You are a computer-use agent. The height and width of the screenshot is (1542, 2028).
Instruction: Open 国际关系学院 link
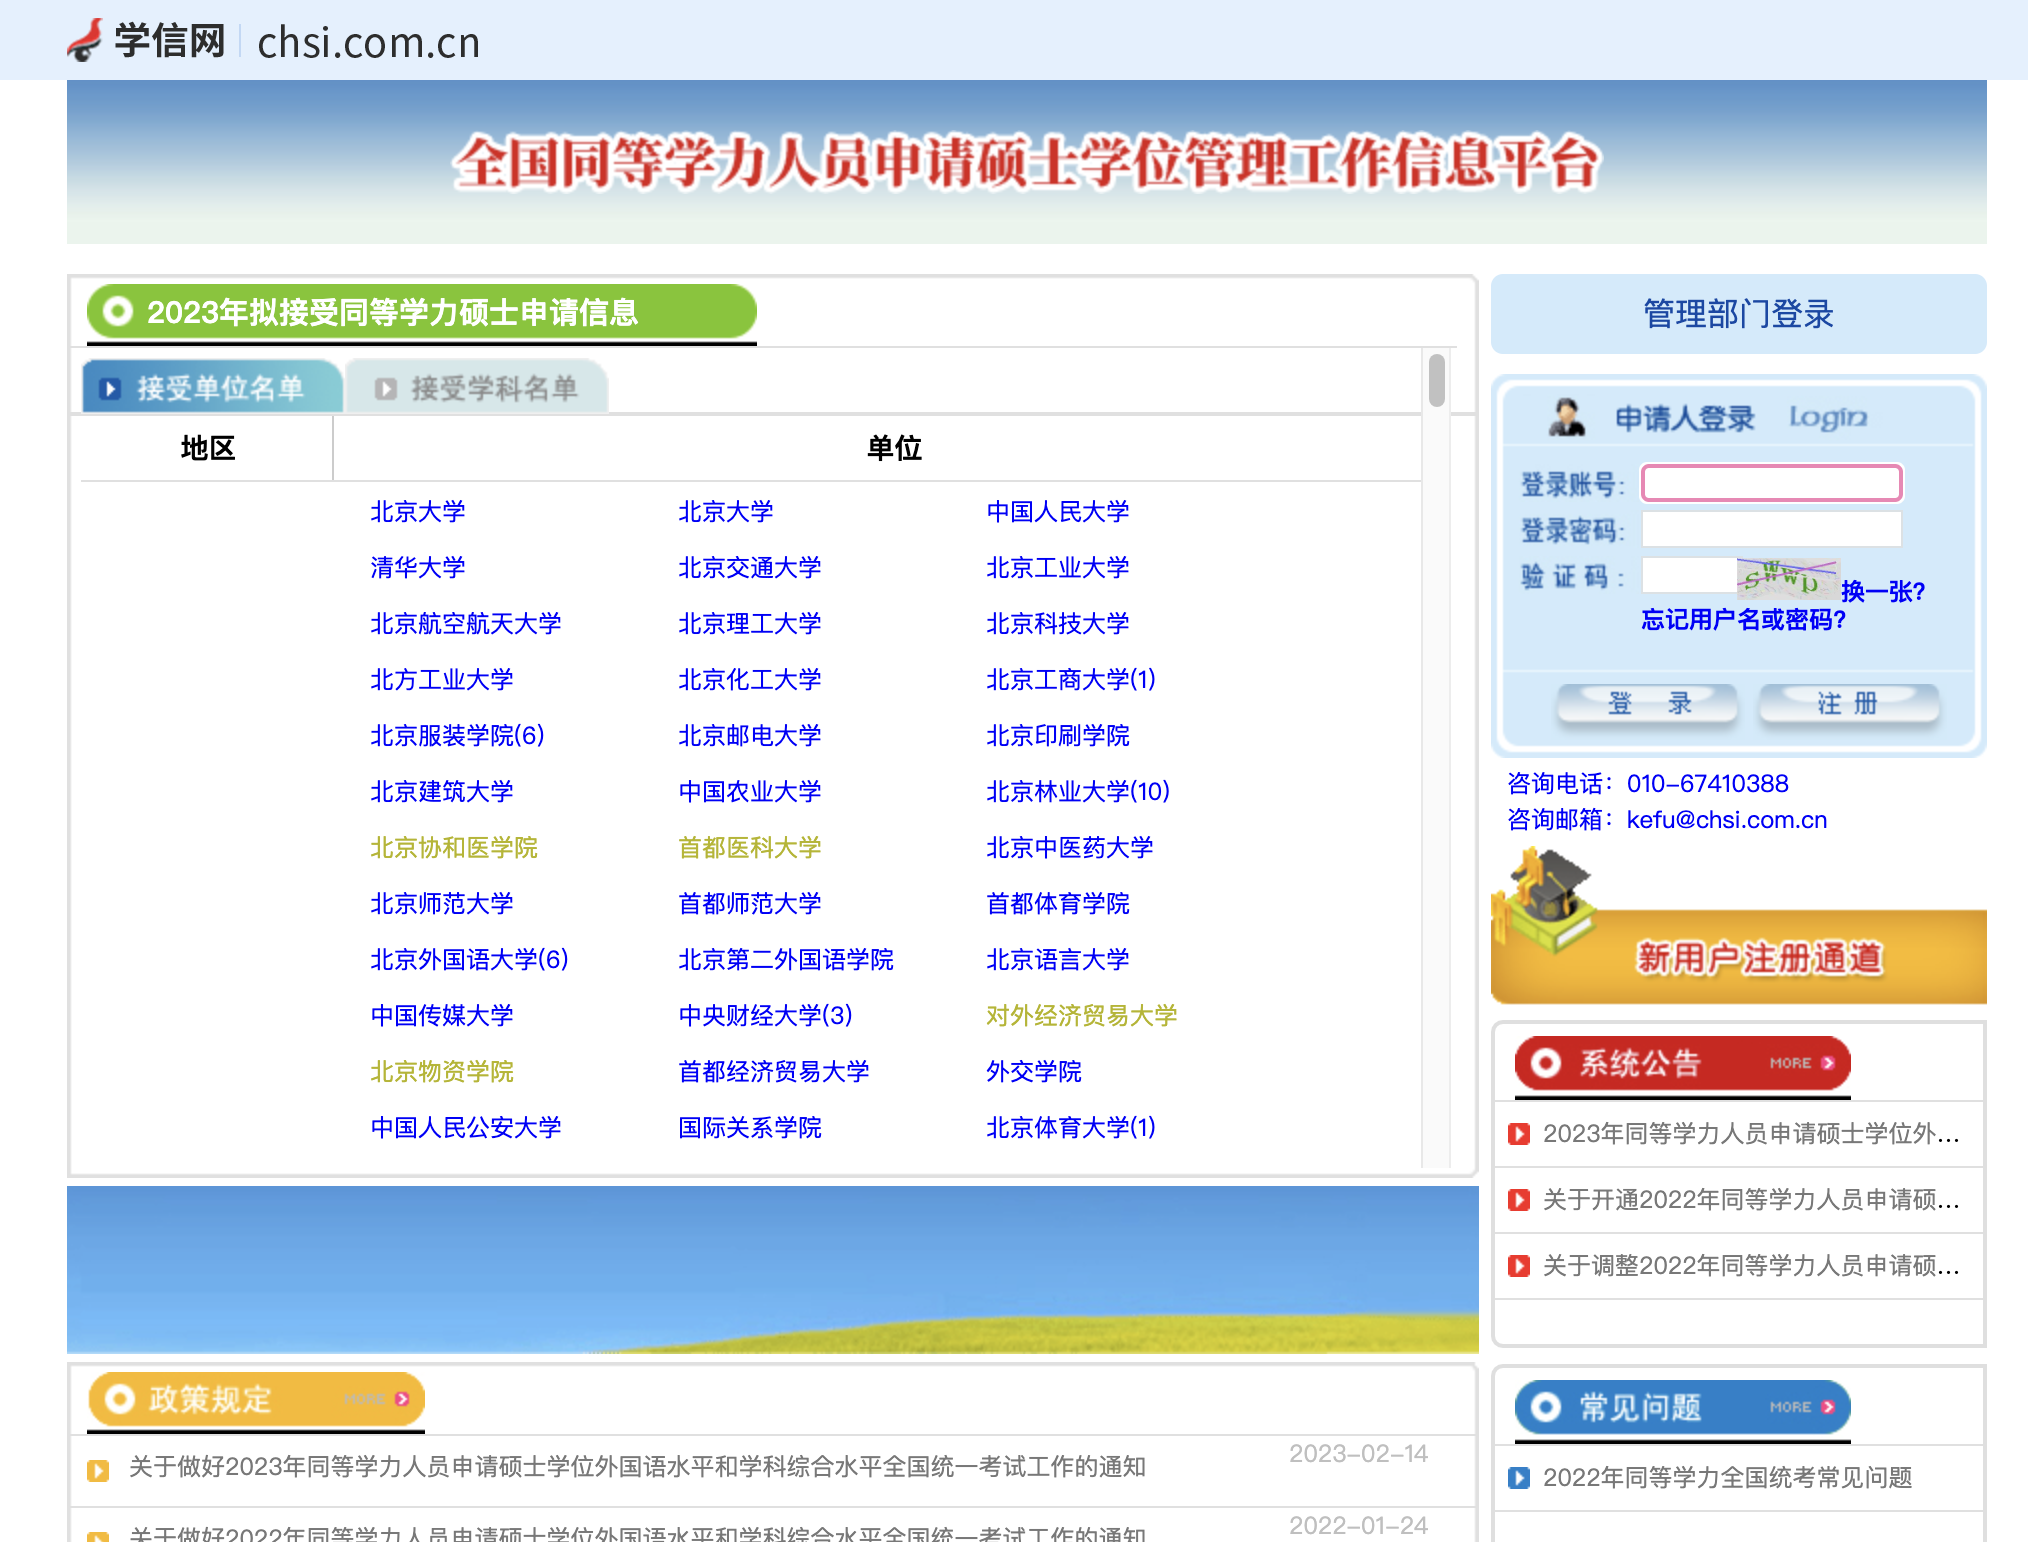point(750,1128)
